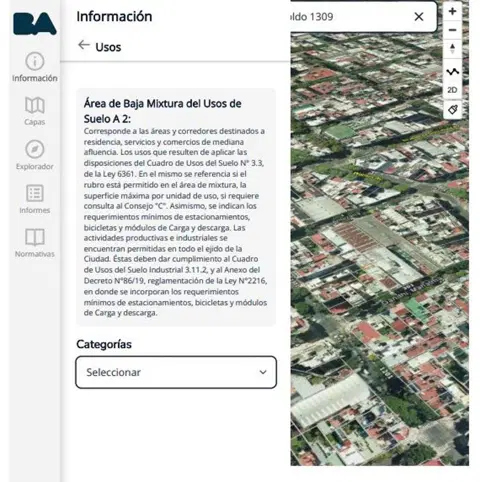
Task: Zoom in the map with plus button
Action: pos(452,12)
